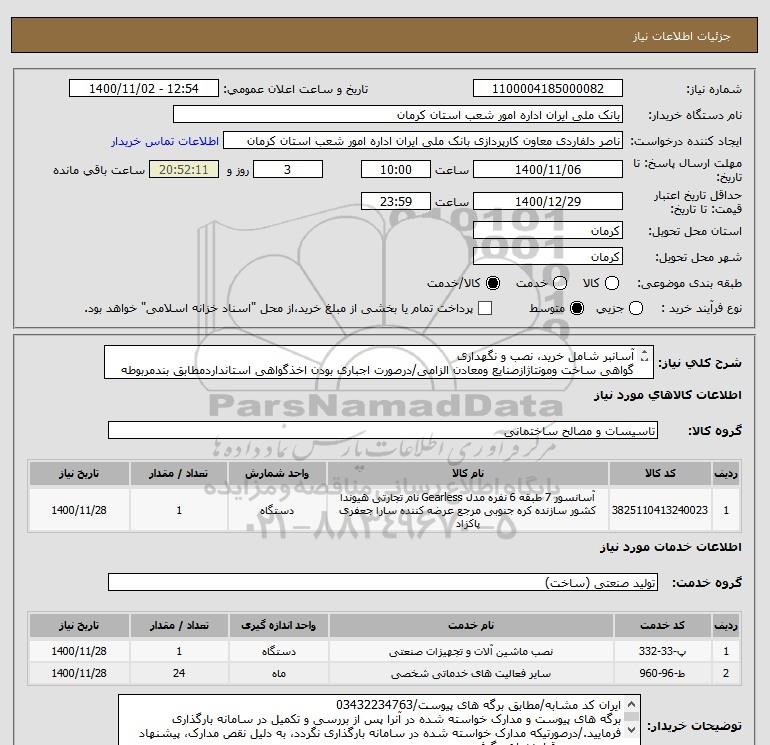Click the remaining days field showing 3
This screenshot has height=745, width=770.
288,169
